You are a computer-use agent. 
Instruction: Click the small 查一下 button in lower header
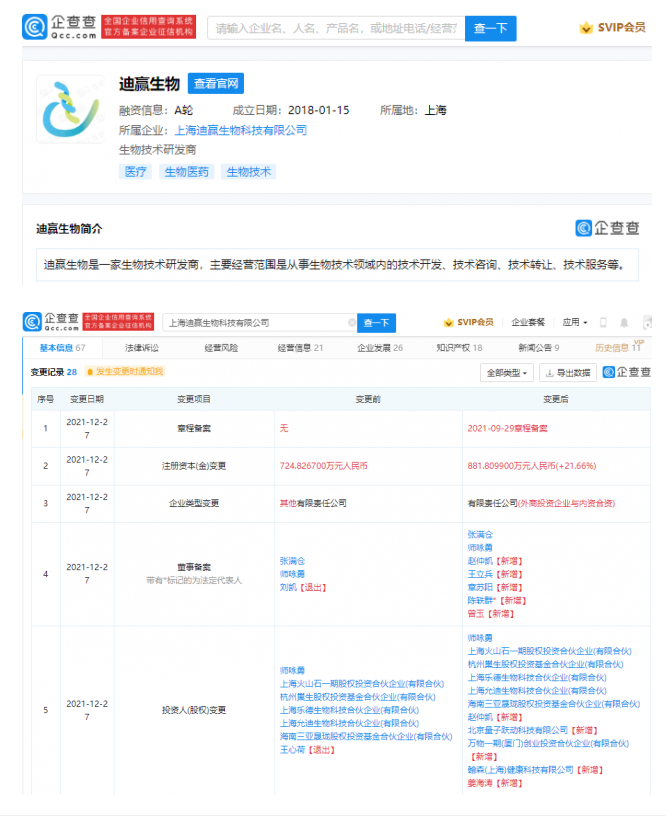[x=376, y=323]
